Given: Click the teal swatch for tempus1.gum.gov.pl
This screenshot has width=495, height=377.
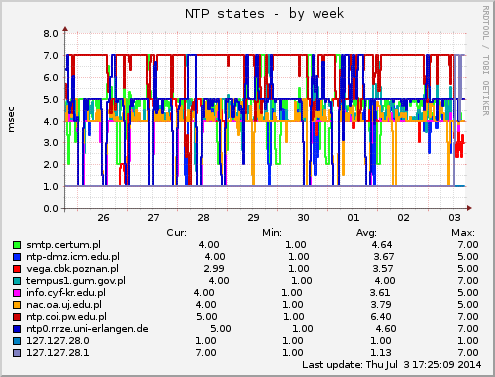Looking at the screenshot, I should click(x=17, y=281).
